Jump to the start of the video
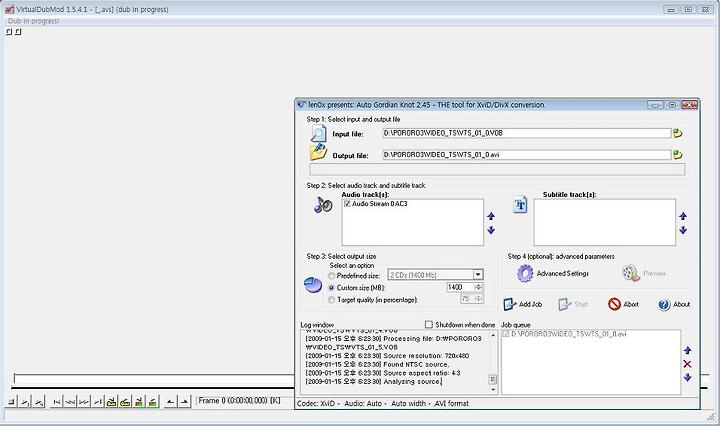Screen dimensions: 720x426 tap(56, 402)
